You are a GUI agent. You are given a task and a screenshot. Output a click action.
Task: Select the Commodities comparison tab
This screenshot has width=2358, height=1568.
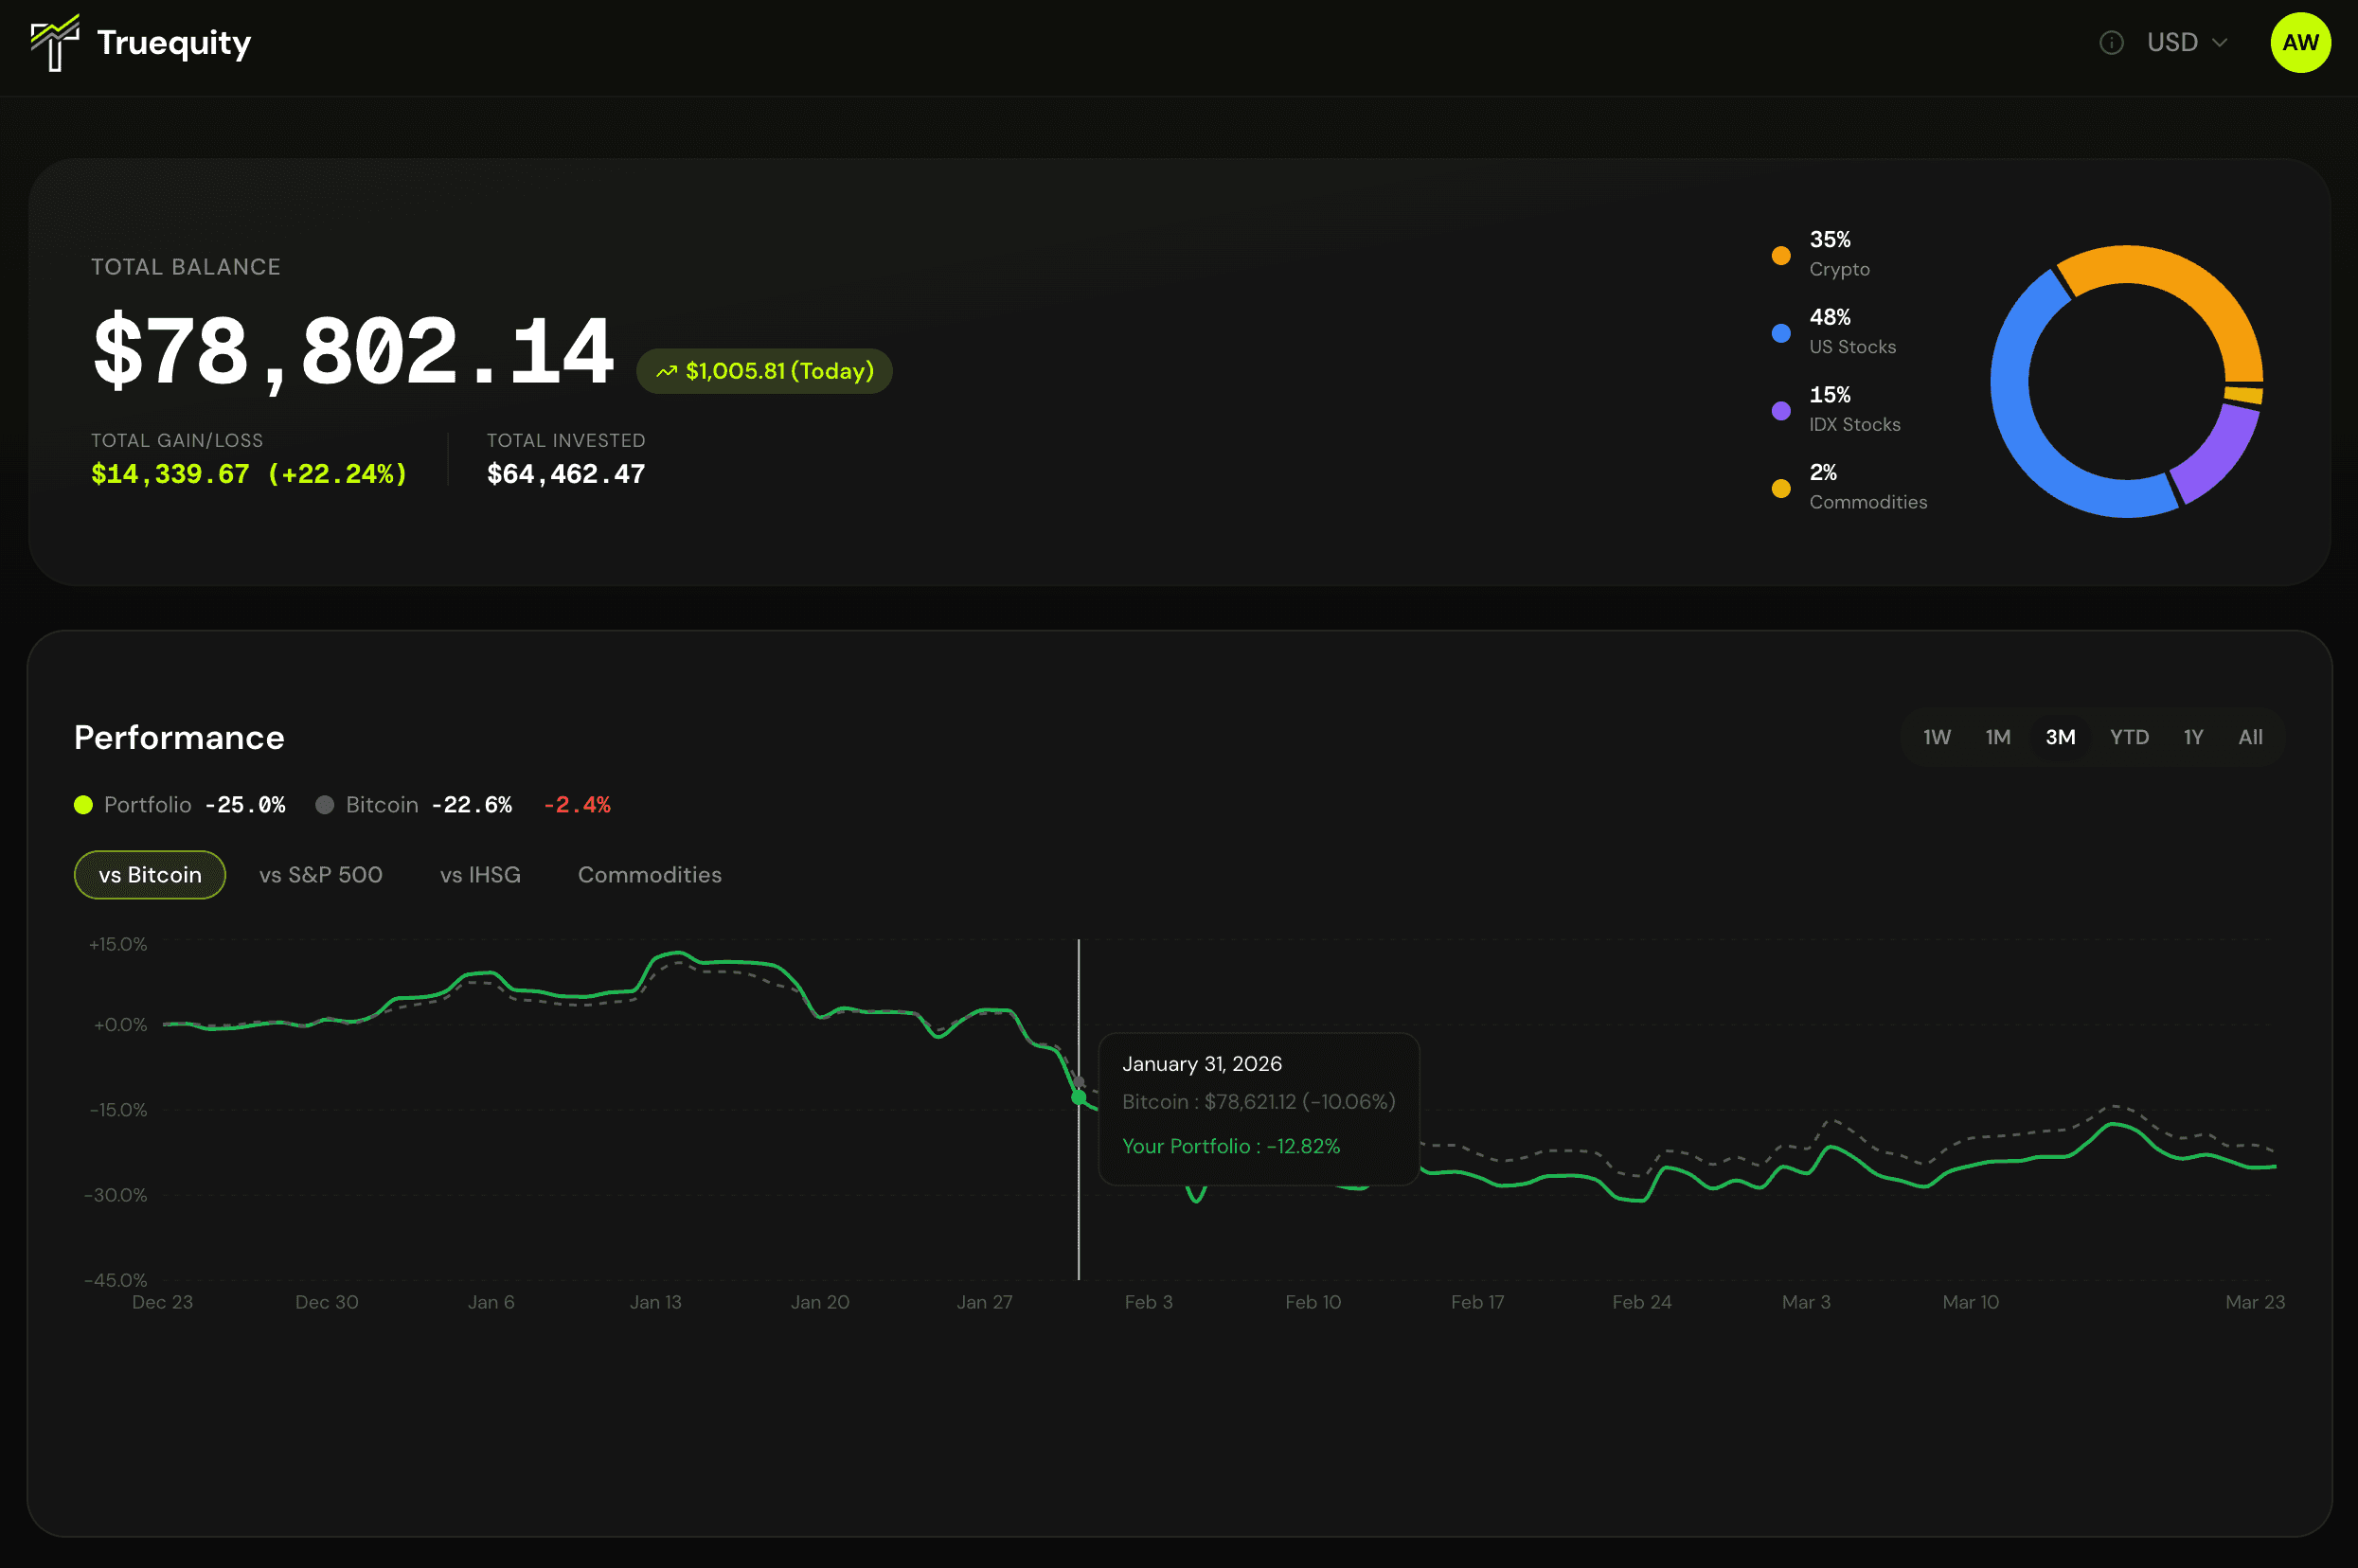point(649,875)
